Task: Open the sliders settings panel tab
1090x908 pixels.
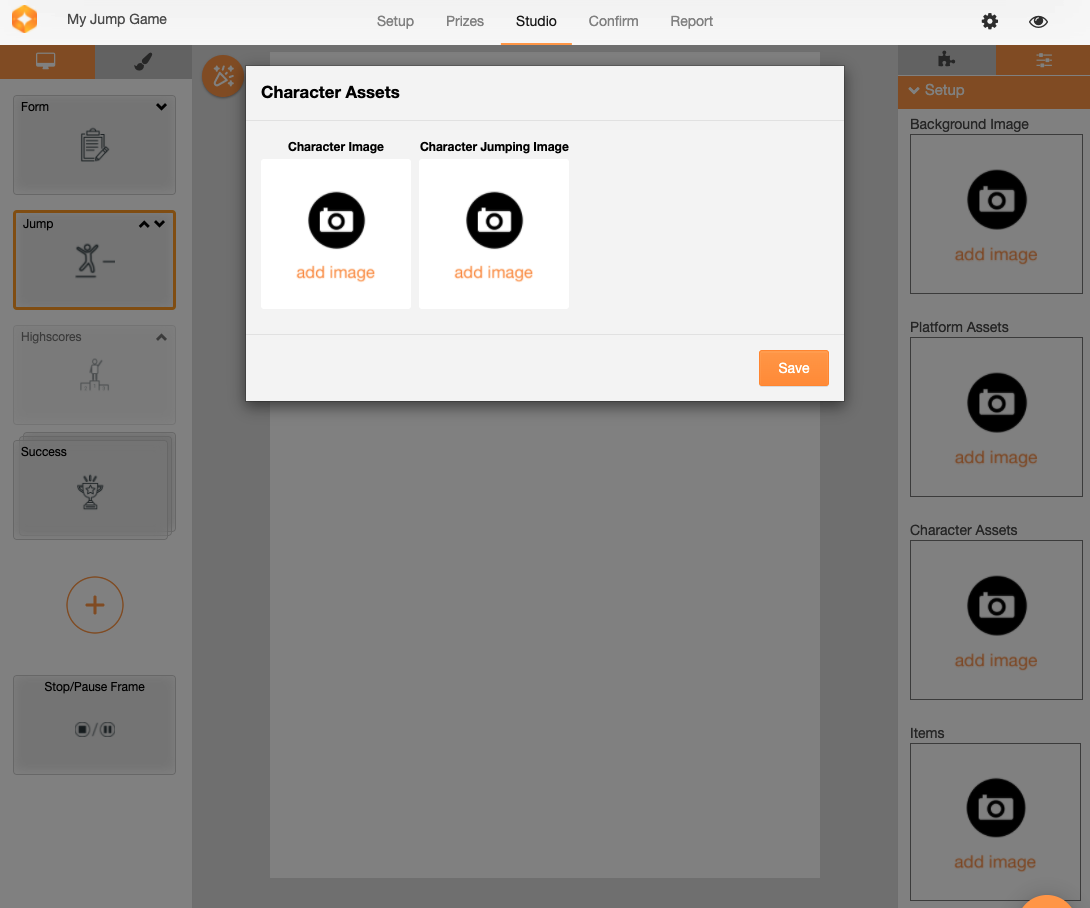Action: (x=1043, y=60)
